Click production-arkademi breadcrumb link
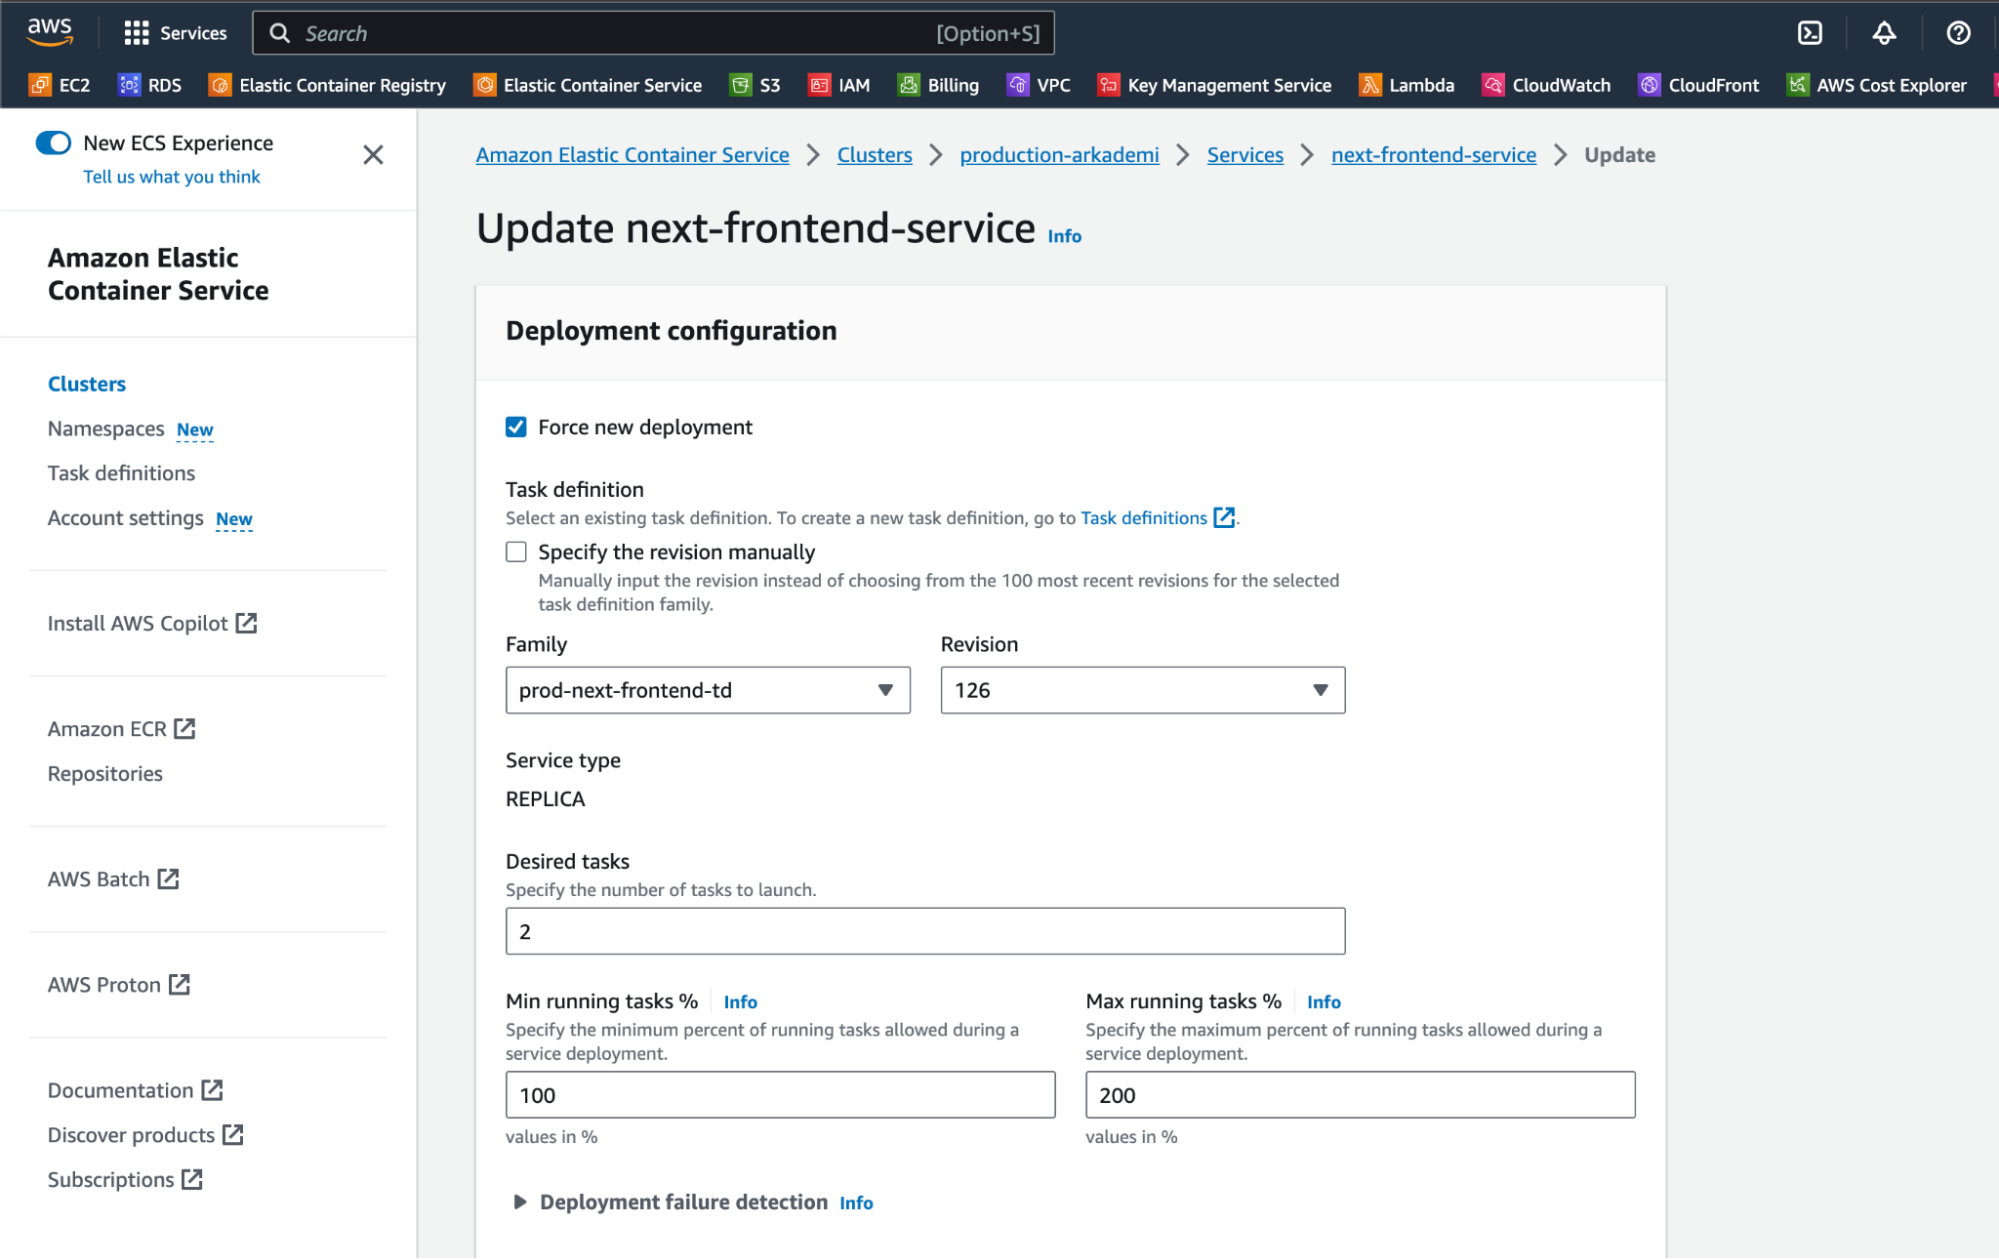 [1059, 155]
